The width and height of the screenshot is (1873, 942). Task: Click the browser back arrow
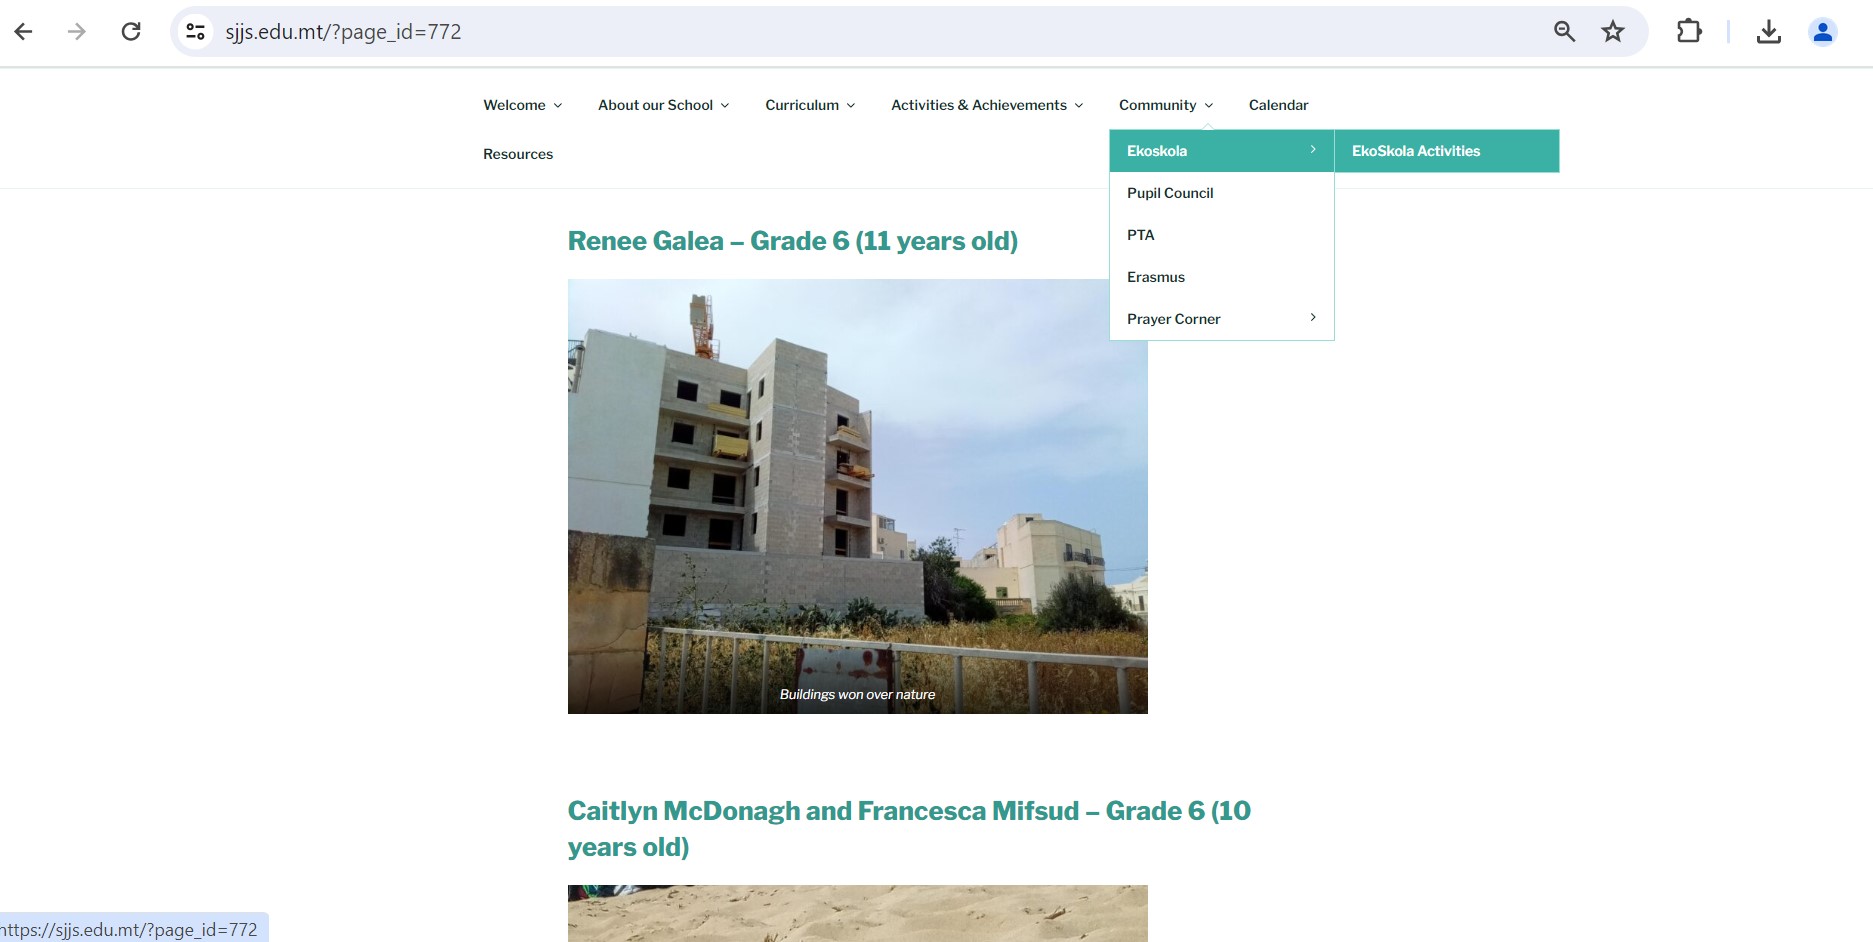24,32
